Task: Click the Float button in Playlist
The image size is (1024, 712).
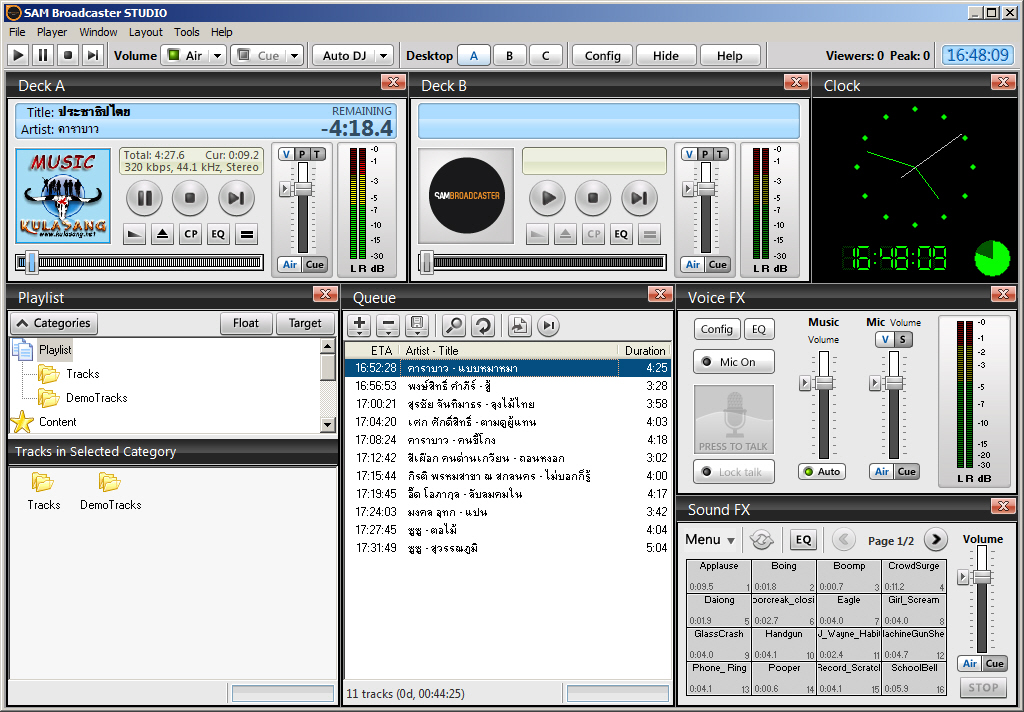Action: coord(246,323)
